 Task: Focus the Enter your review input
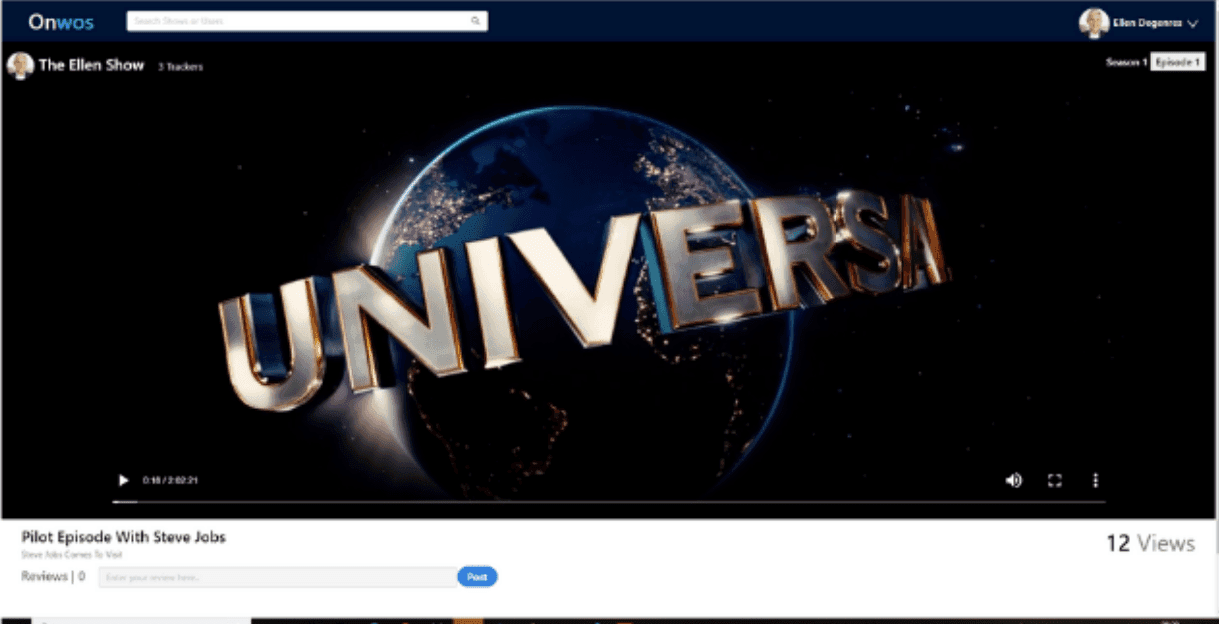coord(278,577)
